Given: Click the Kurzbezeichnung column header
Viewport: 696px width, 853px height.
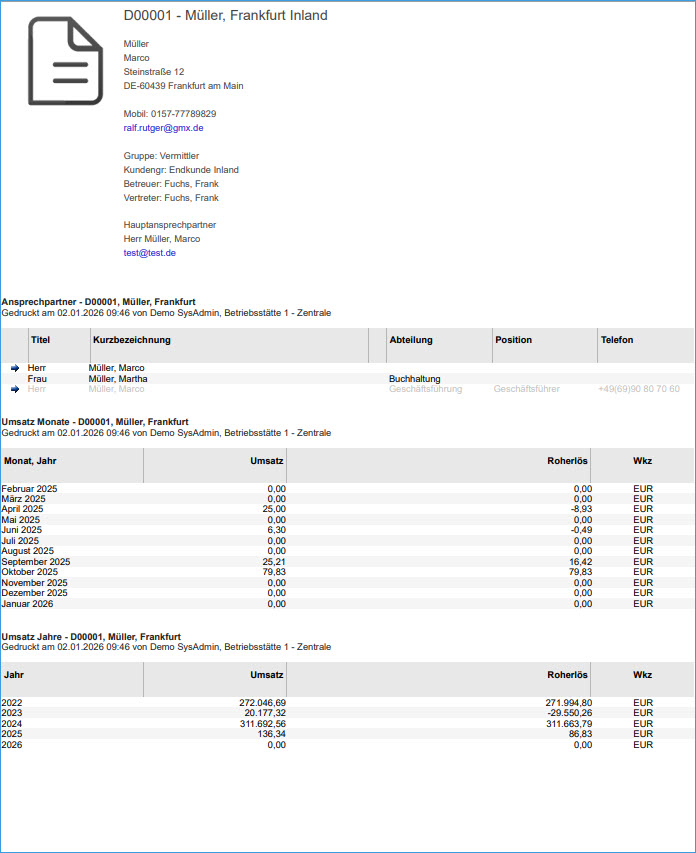Looking at the screenshot, I should coord(132,340).
